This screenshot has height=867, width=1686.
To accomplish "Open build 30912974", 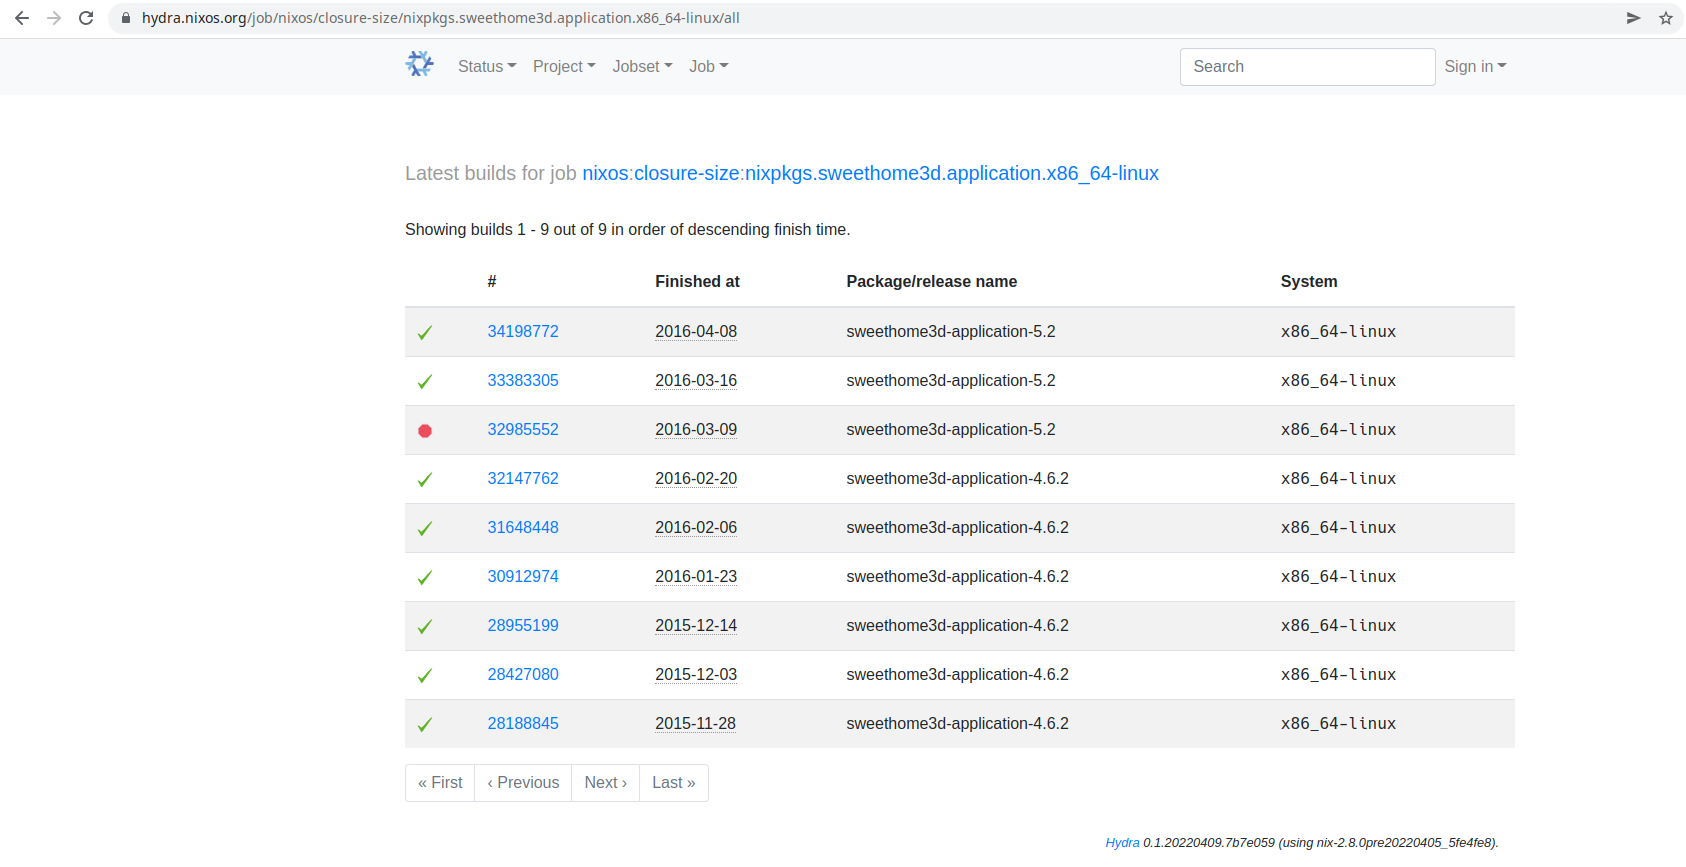I will point(523,576).
